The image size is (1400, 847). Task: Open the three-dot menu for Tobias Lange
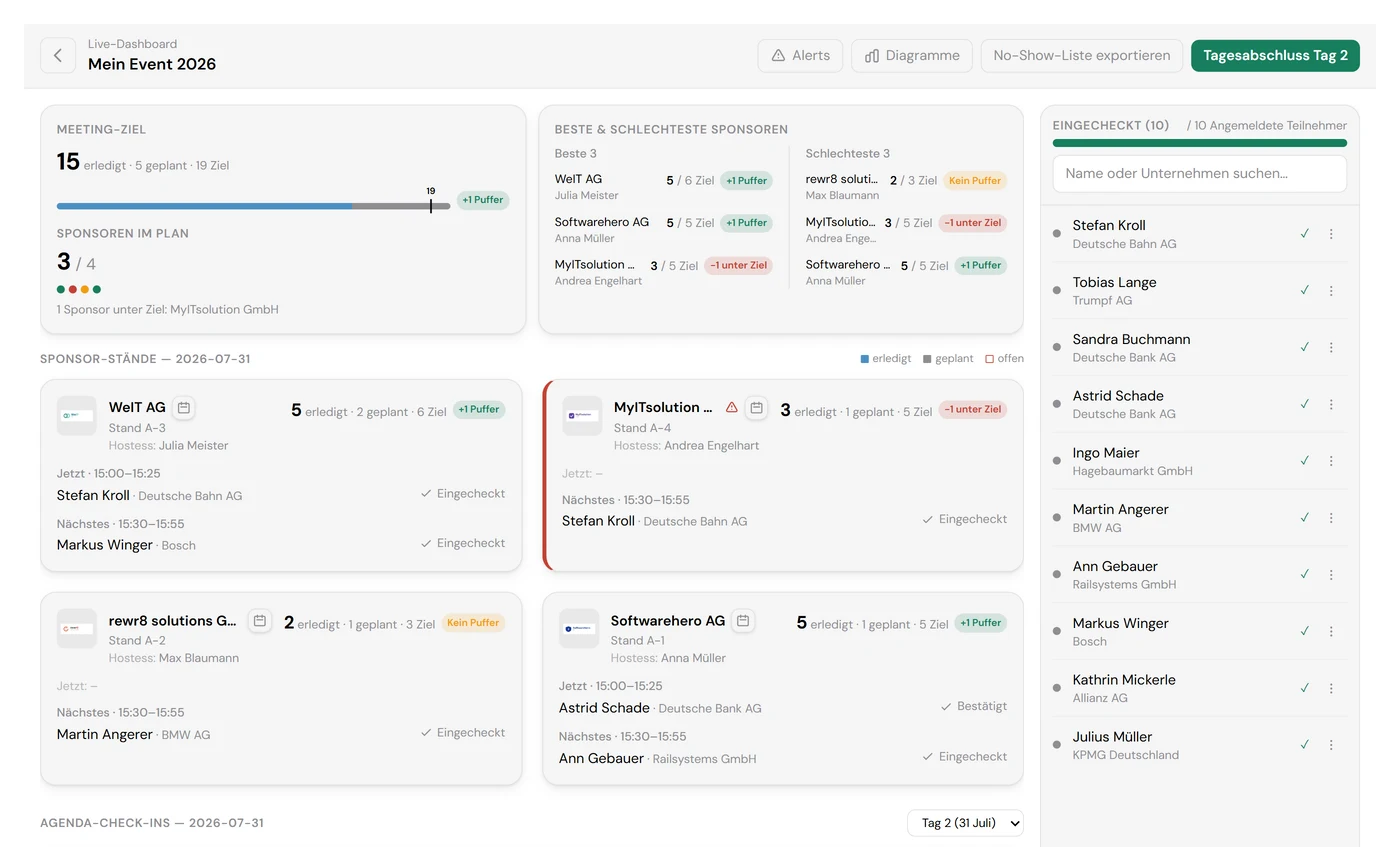point(1331,291)
